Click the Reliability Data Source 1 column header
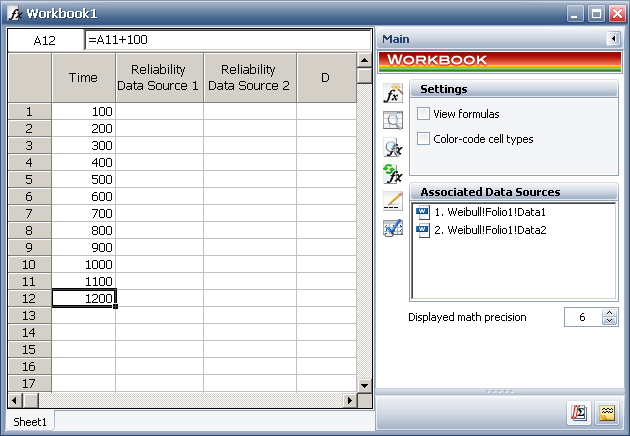Viewport: 630px width, 436px height. pyautogui.click(x=159, y=78)
